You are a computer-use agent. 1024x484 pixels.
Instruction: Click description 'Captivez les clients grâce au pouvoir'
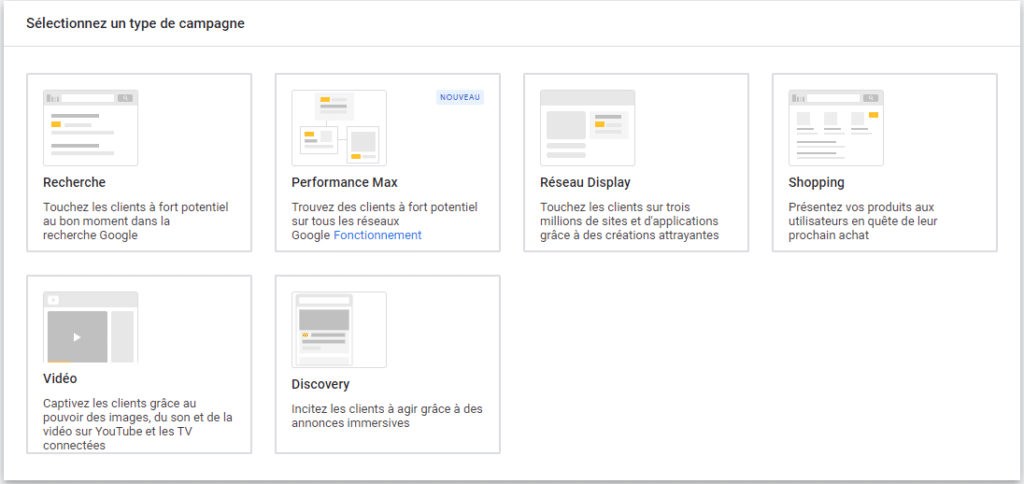(x=138, y=424)
